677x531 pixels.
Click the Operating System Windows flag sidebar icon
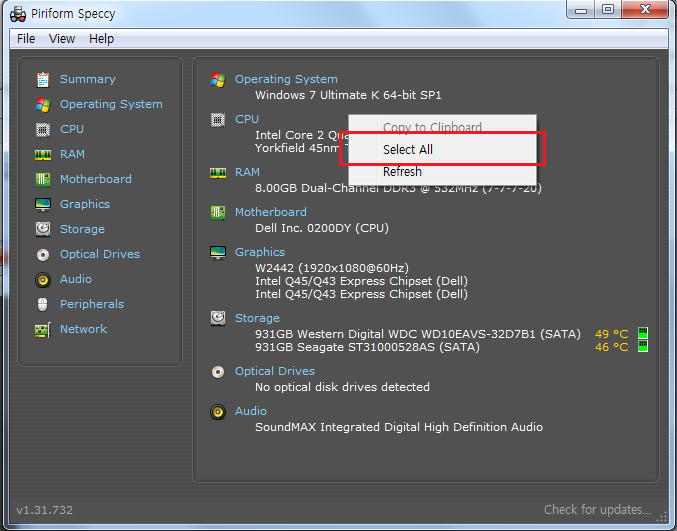coord(43,104)
